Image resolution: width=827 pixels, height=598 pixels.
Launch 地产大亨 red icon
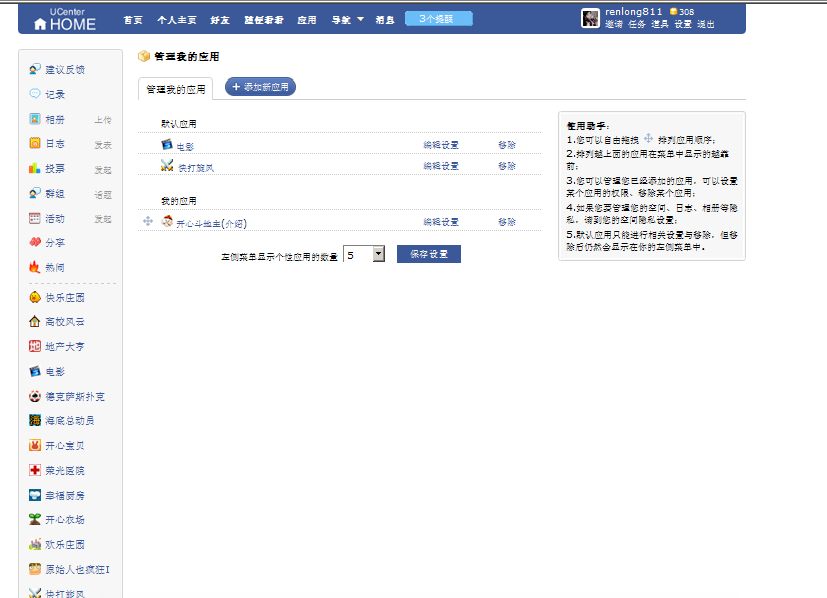[x=35, y=346]
